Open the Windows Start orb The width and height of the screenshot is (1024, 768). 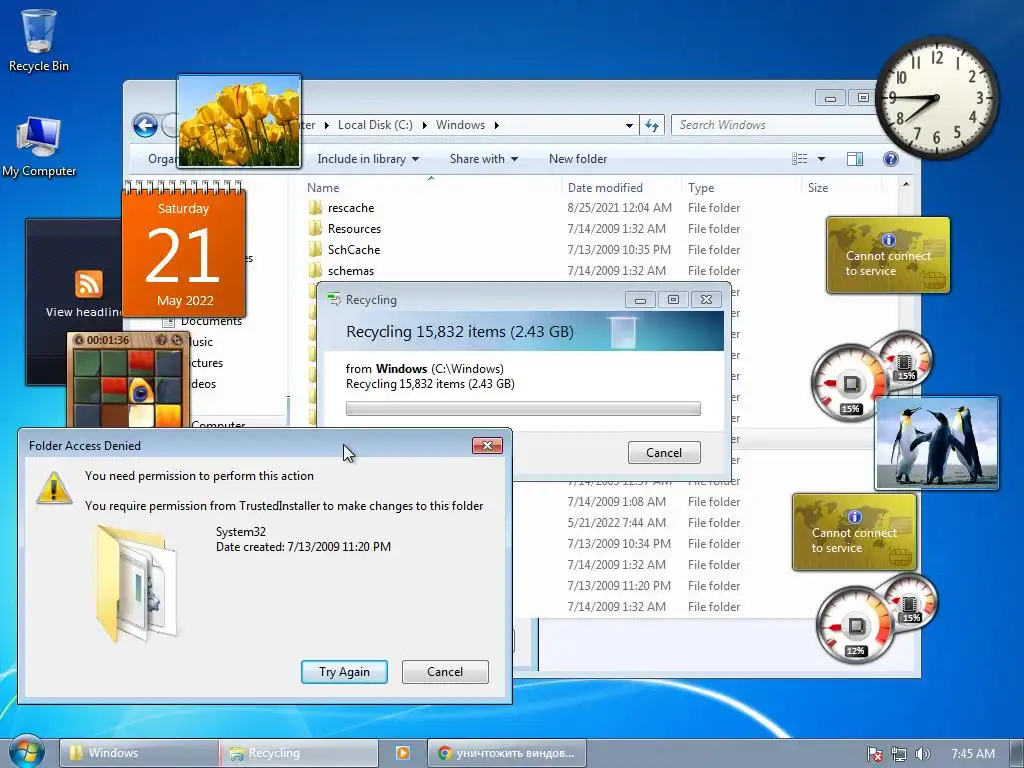(x=27, y=752)
